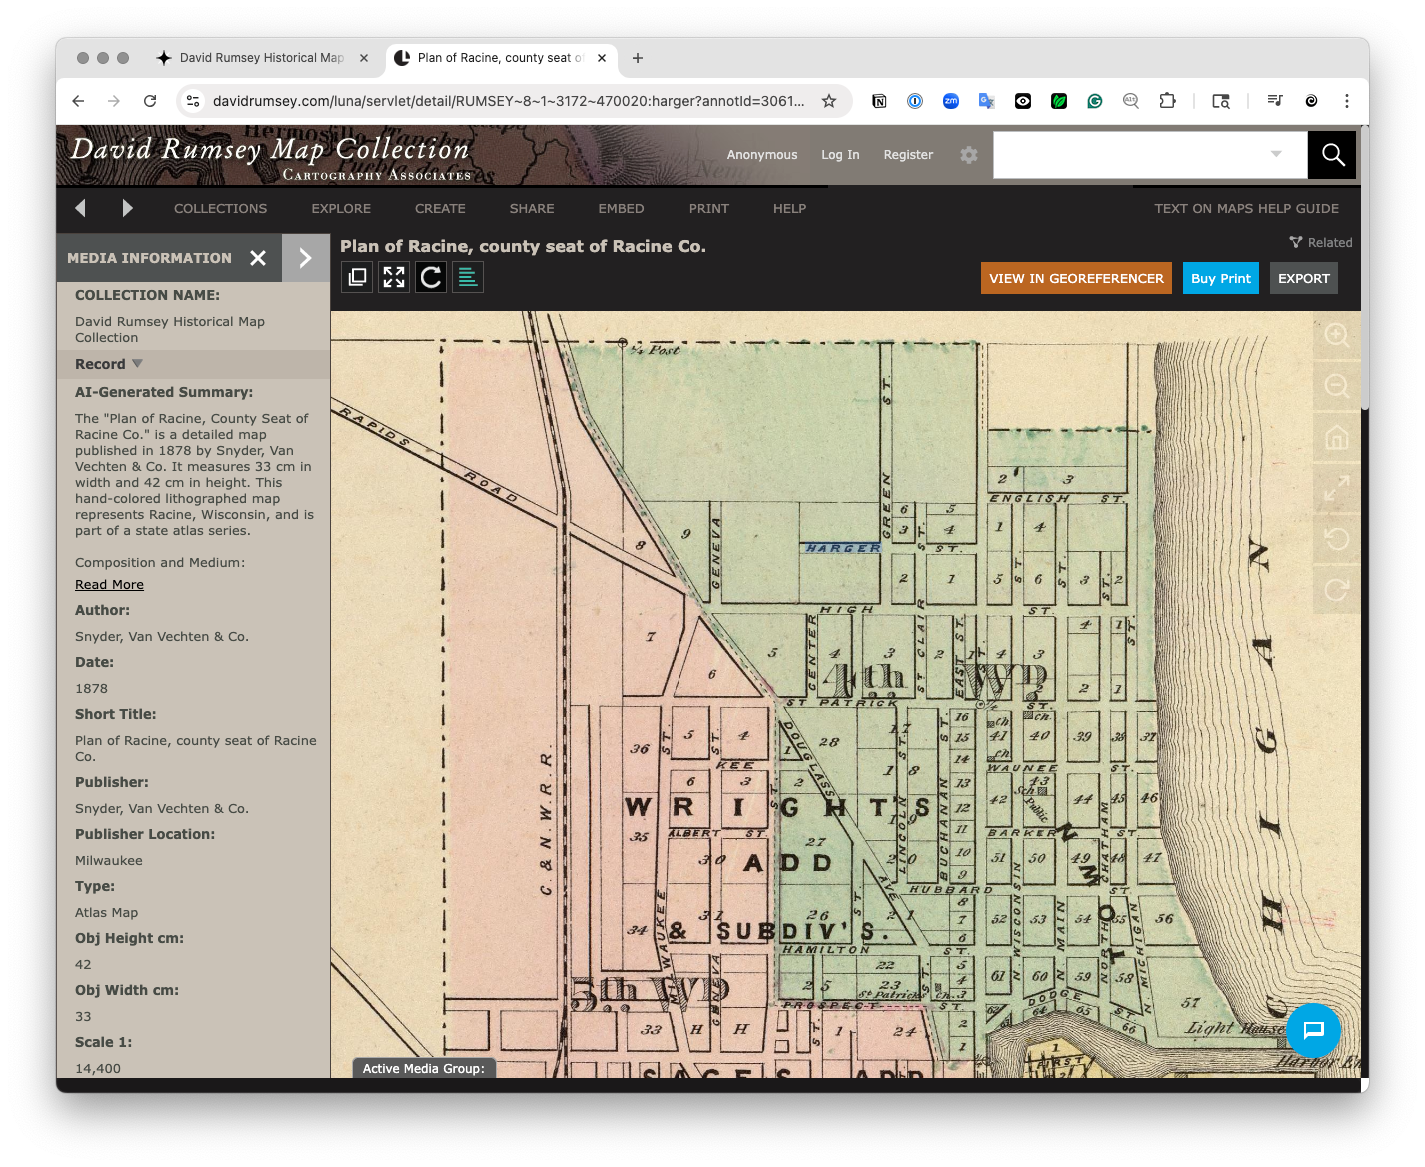Toggle the text annotations list icon
Screen dimensions: 1425x1167
pos(468,277)
